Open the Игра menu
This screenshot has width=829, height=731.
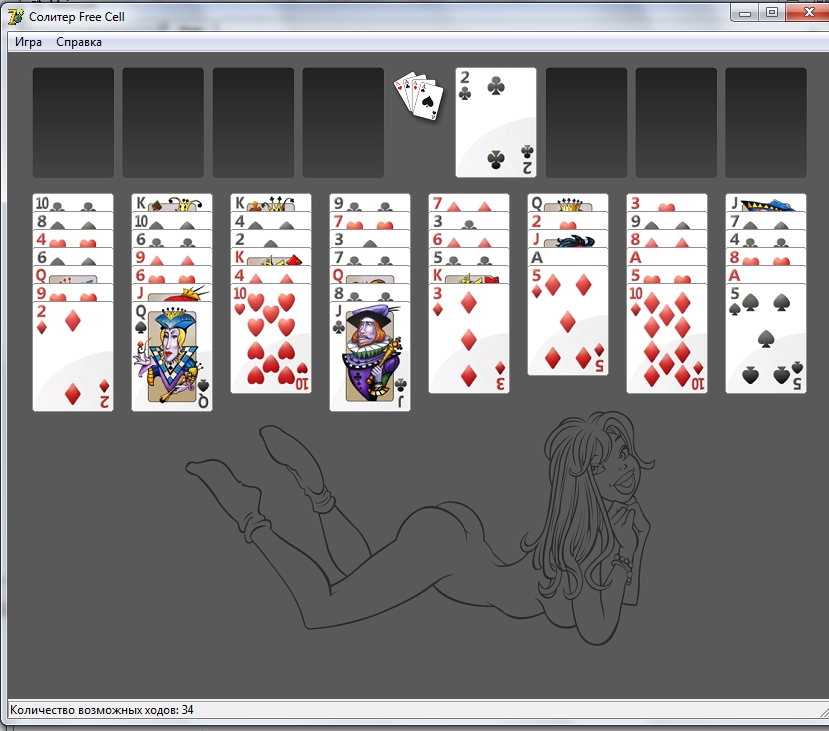click(28, 42)
